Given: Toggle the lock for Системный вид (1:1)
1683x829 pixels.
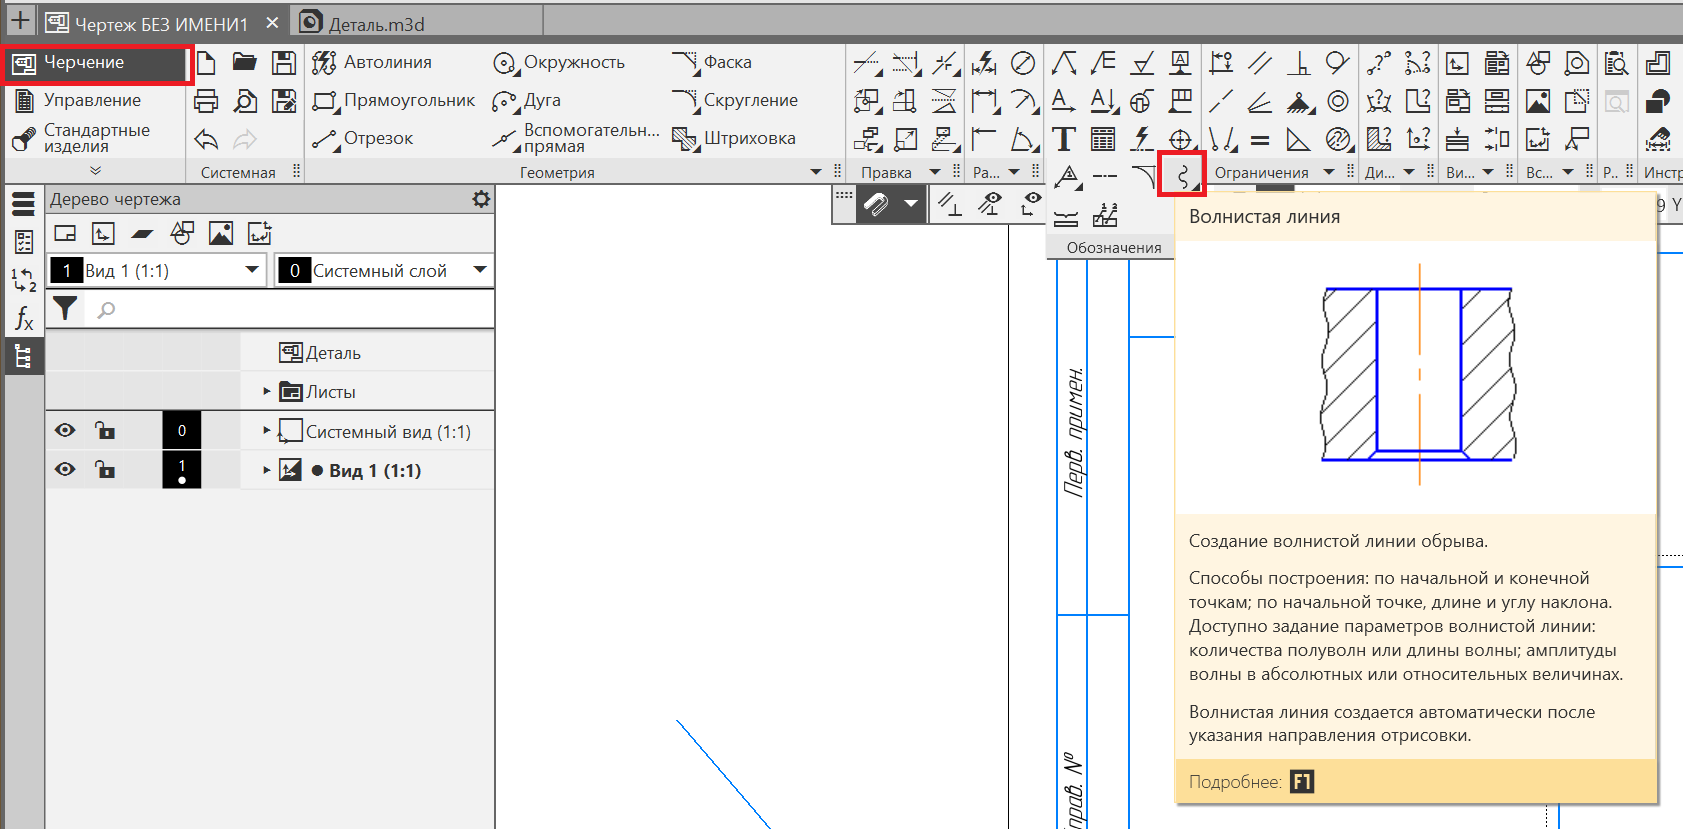Looking at the screenshot, I should (x=104, y=430).
